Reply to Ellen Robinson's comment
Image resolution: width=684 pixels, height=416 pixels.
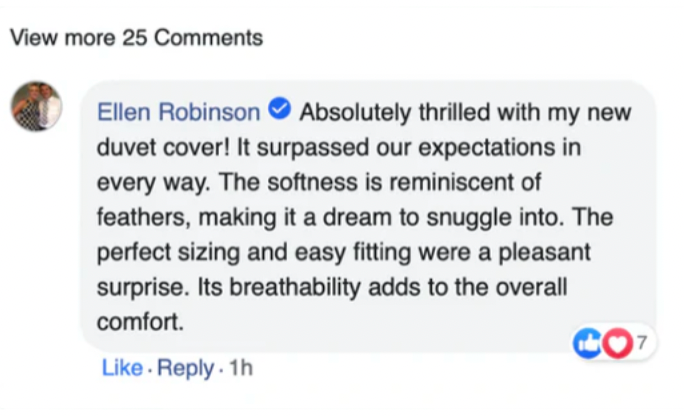pos(185,368)
